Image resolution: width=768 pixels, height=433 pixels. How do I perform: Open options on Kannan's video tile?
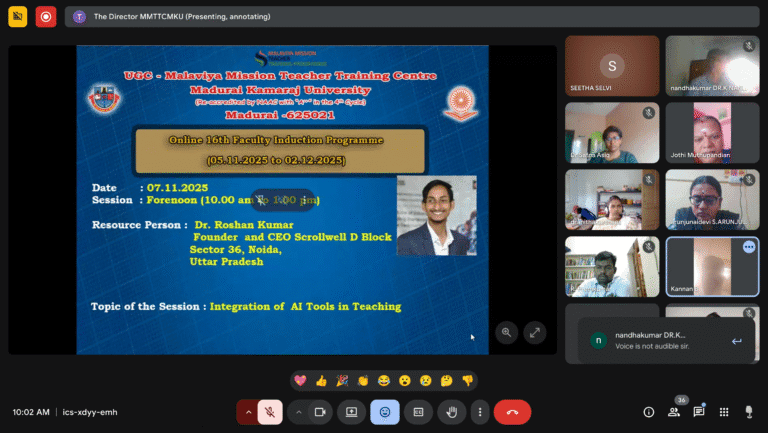point(748,247)
